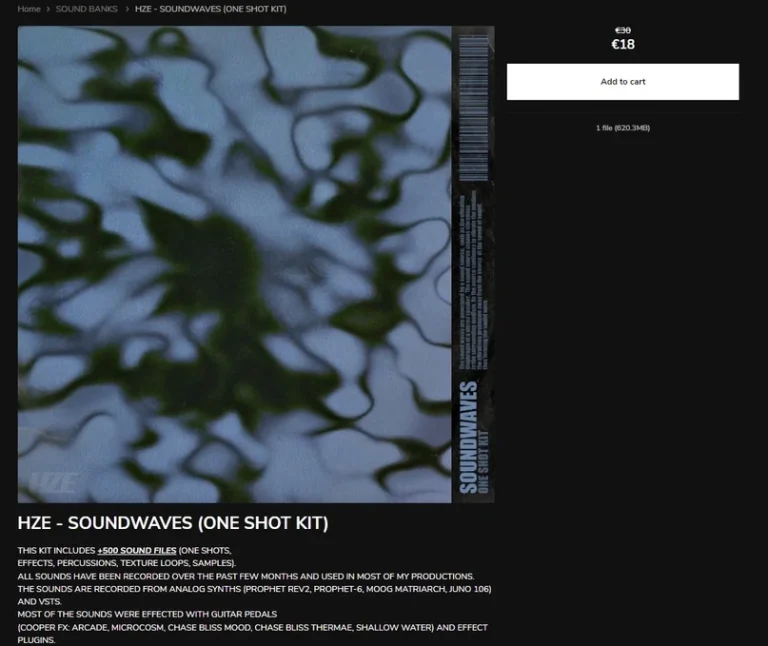
Task: Open the Home breadcrumb link
Action: (29, 9)
